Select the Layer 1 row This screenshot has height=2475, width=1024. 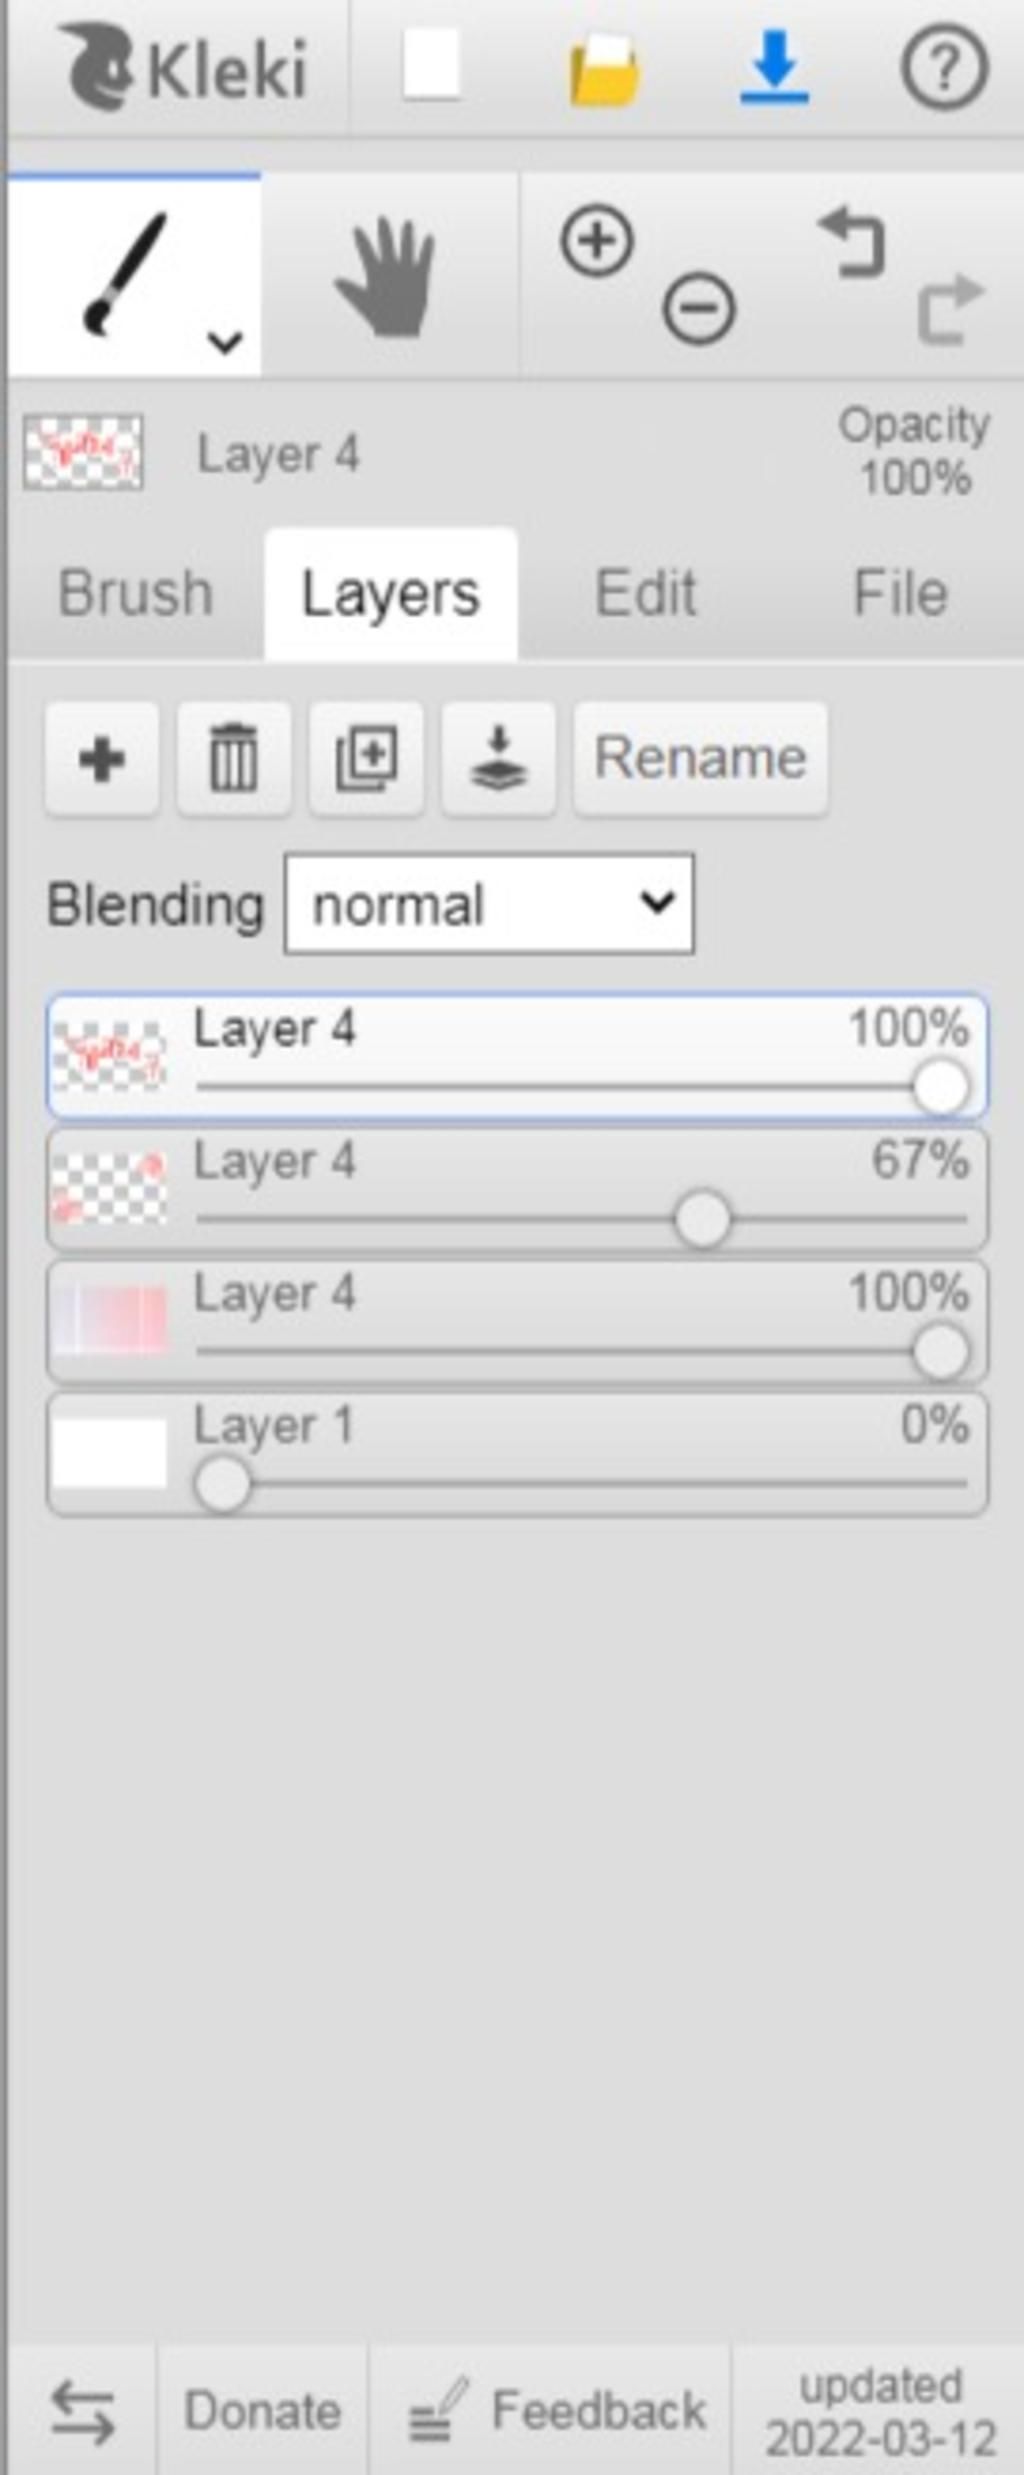tap(517, 1454)
